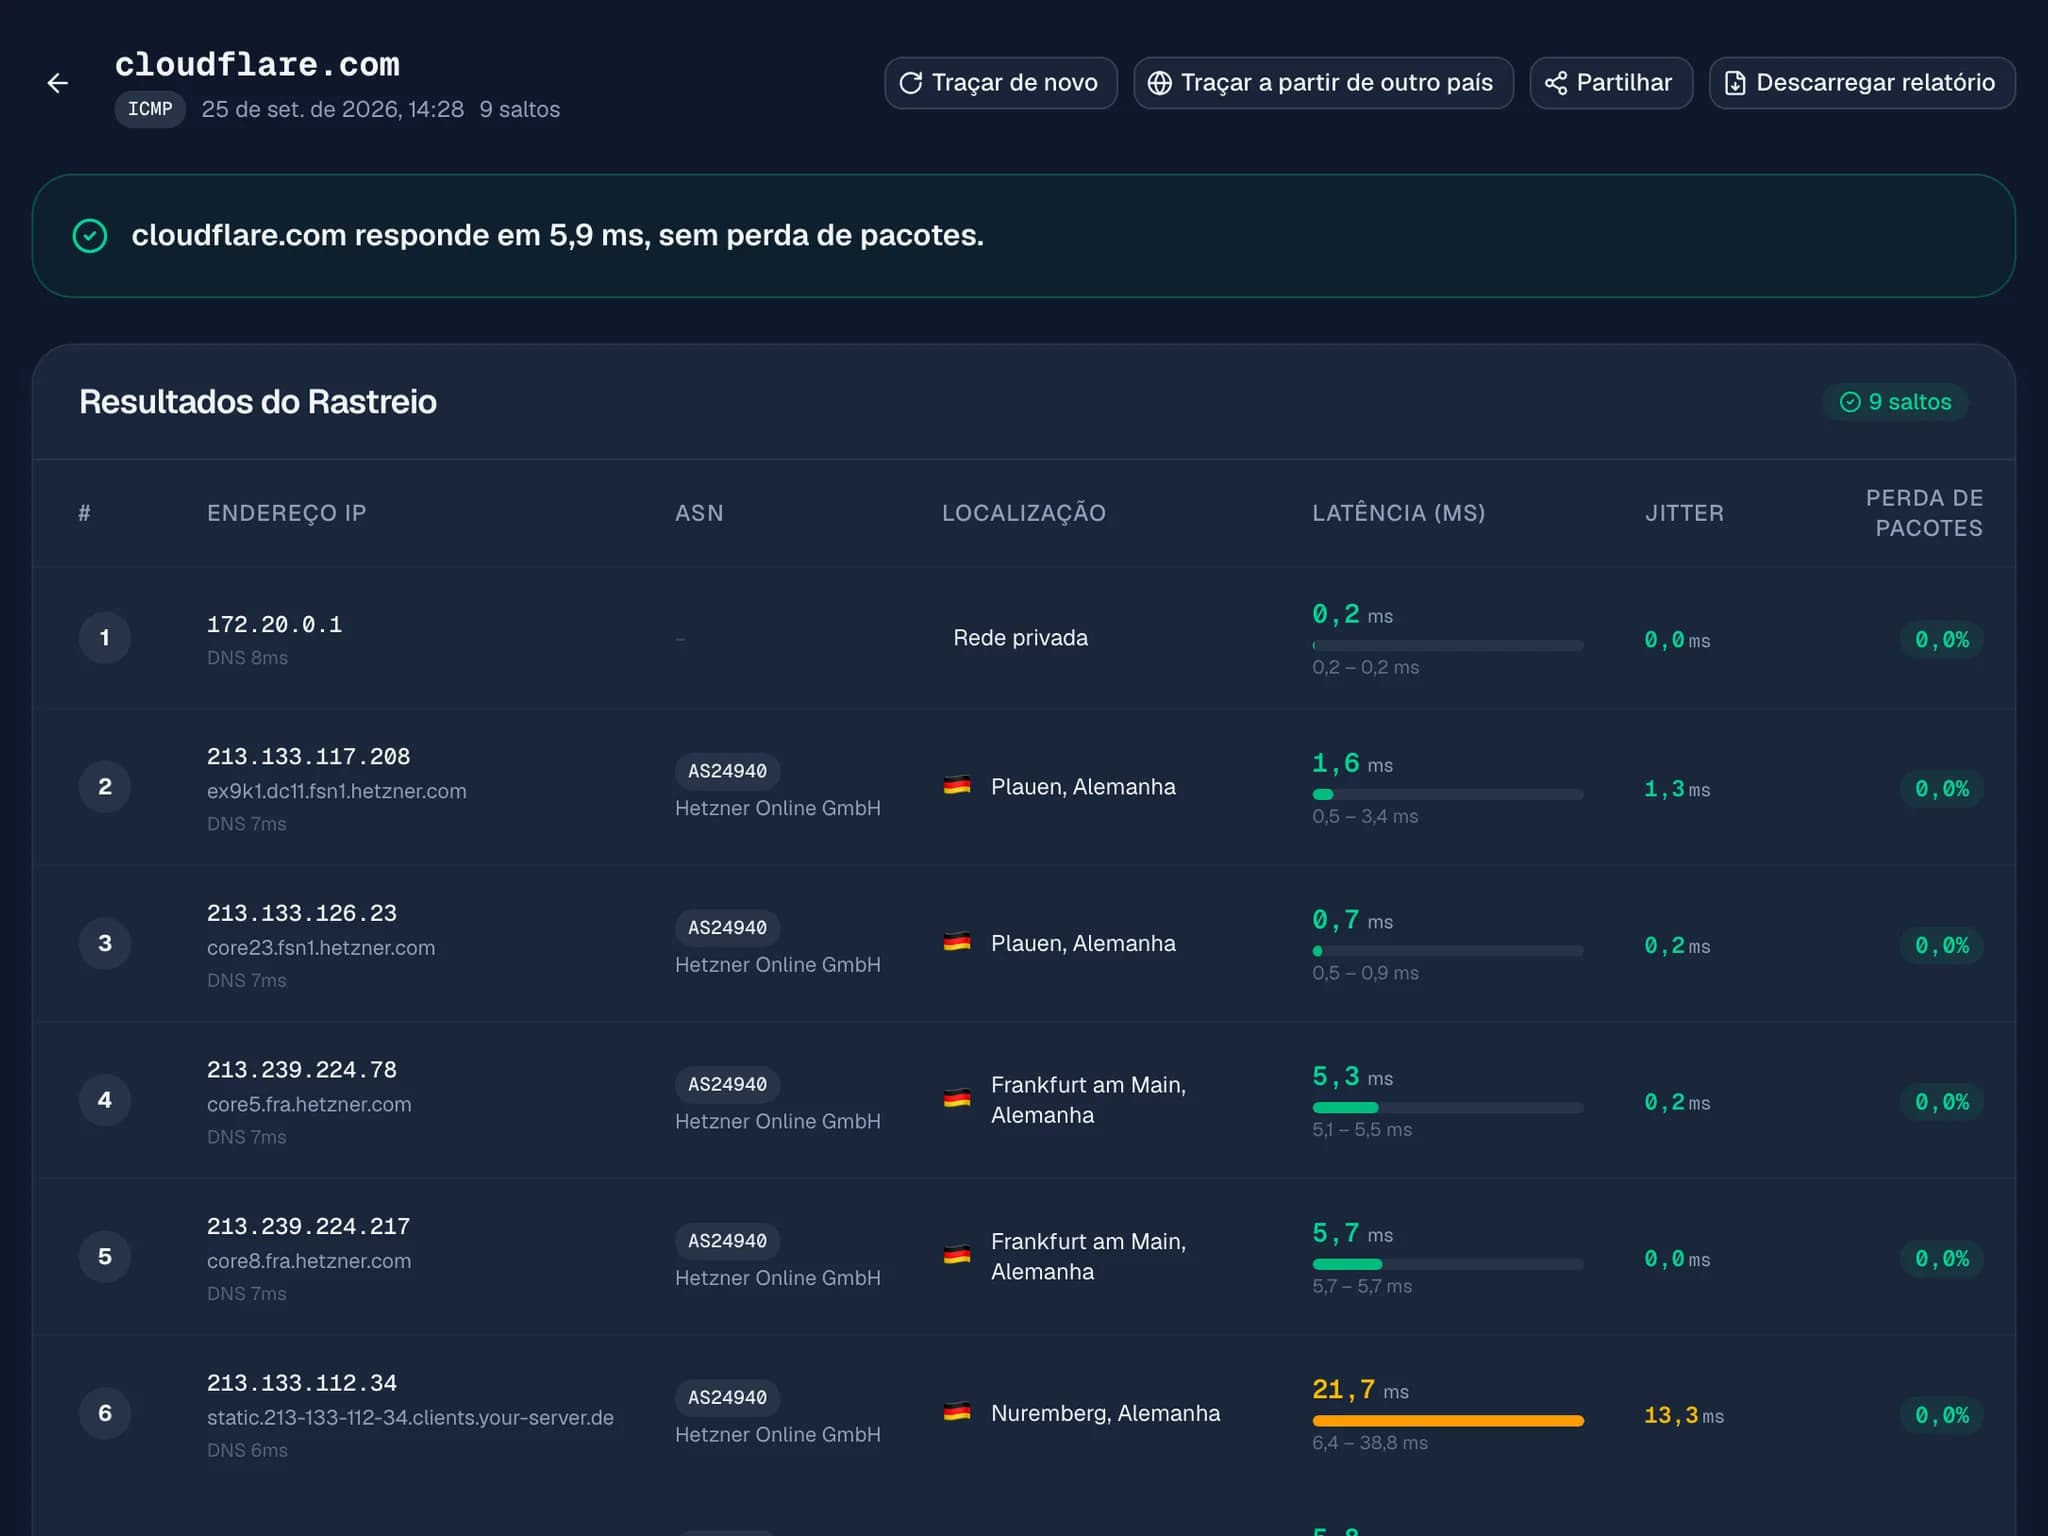
Task: Go back using the left arrow icon
Action: [58, 83]
